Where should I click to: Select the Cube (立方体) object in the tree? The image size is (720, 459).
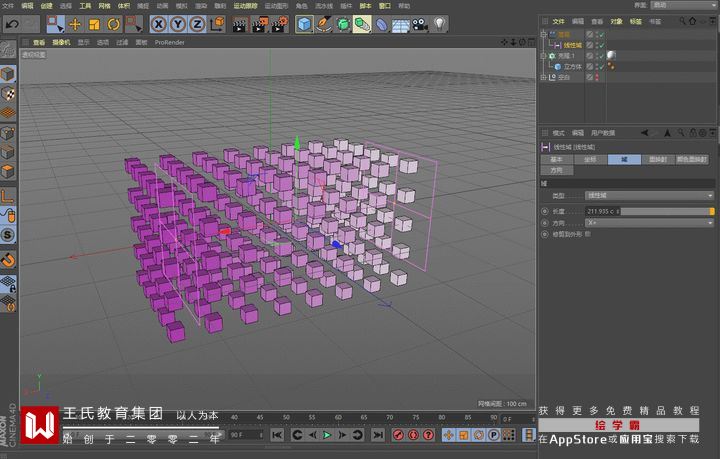pyautogui.click(x=573, y=67)
